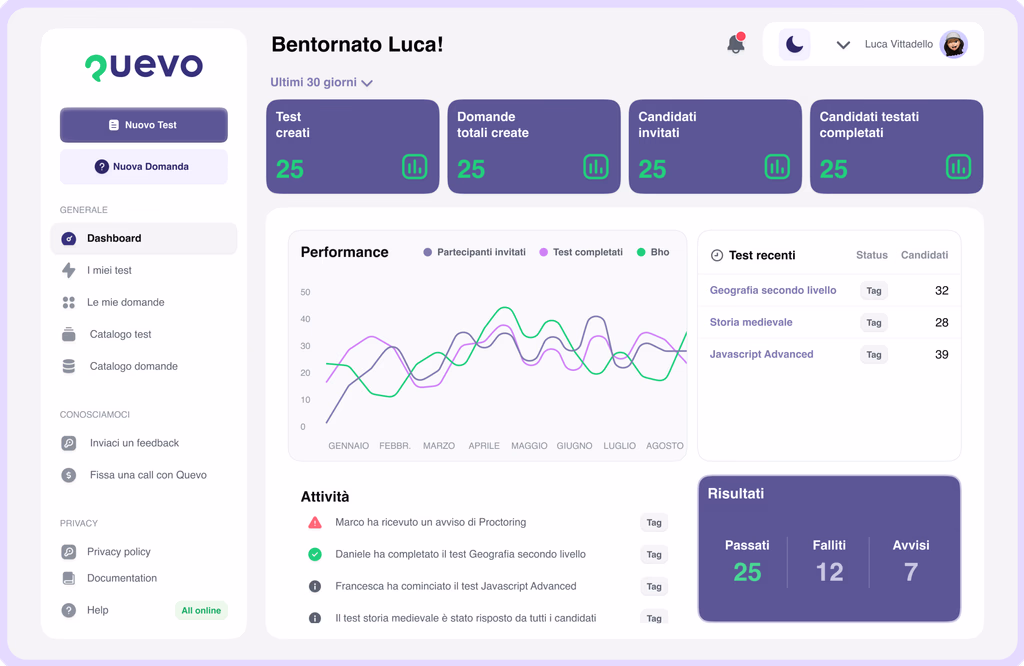
Task: Click the info icon for the storia medievale activity
Action: click(315, 618)
